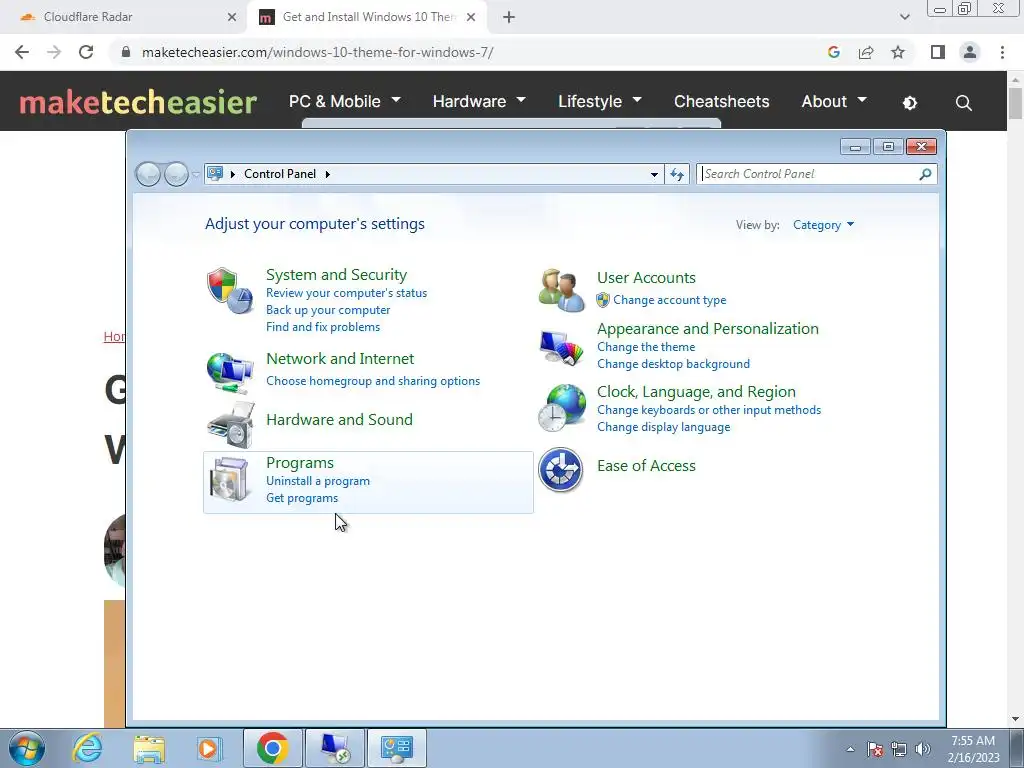Click the Control Panel refresh button
Viewport: 1024px width, 768px height.
(677, 174)
